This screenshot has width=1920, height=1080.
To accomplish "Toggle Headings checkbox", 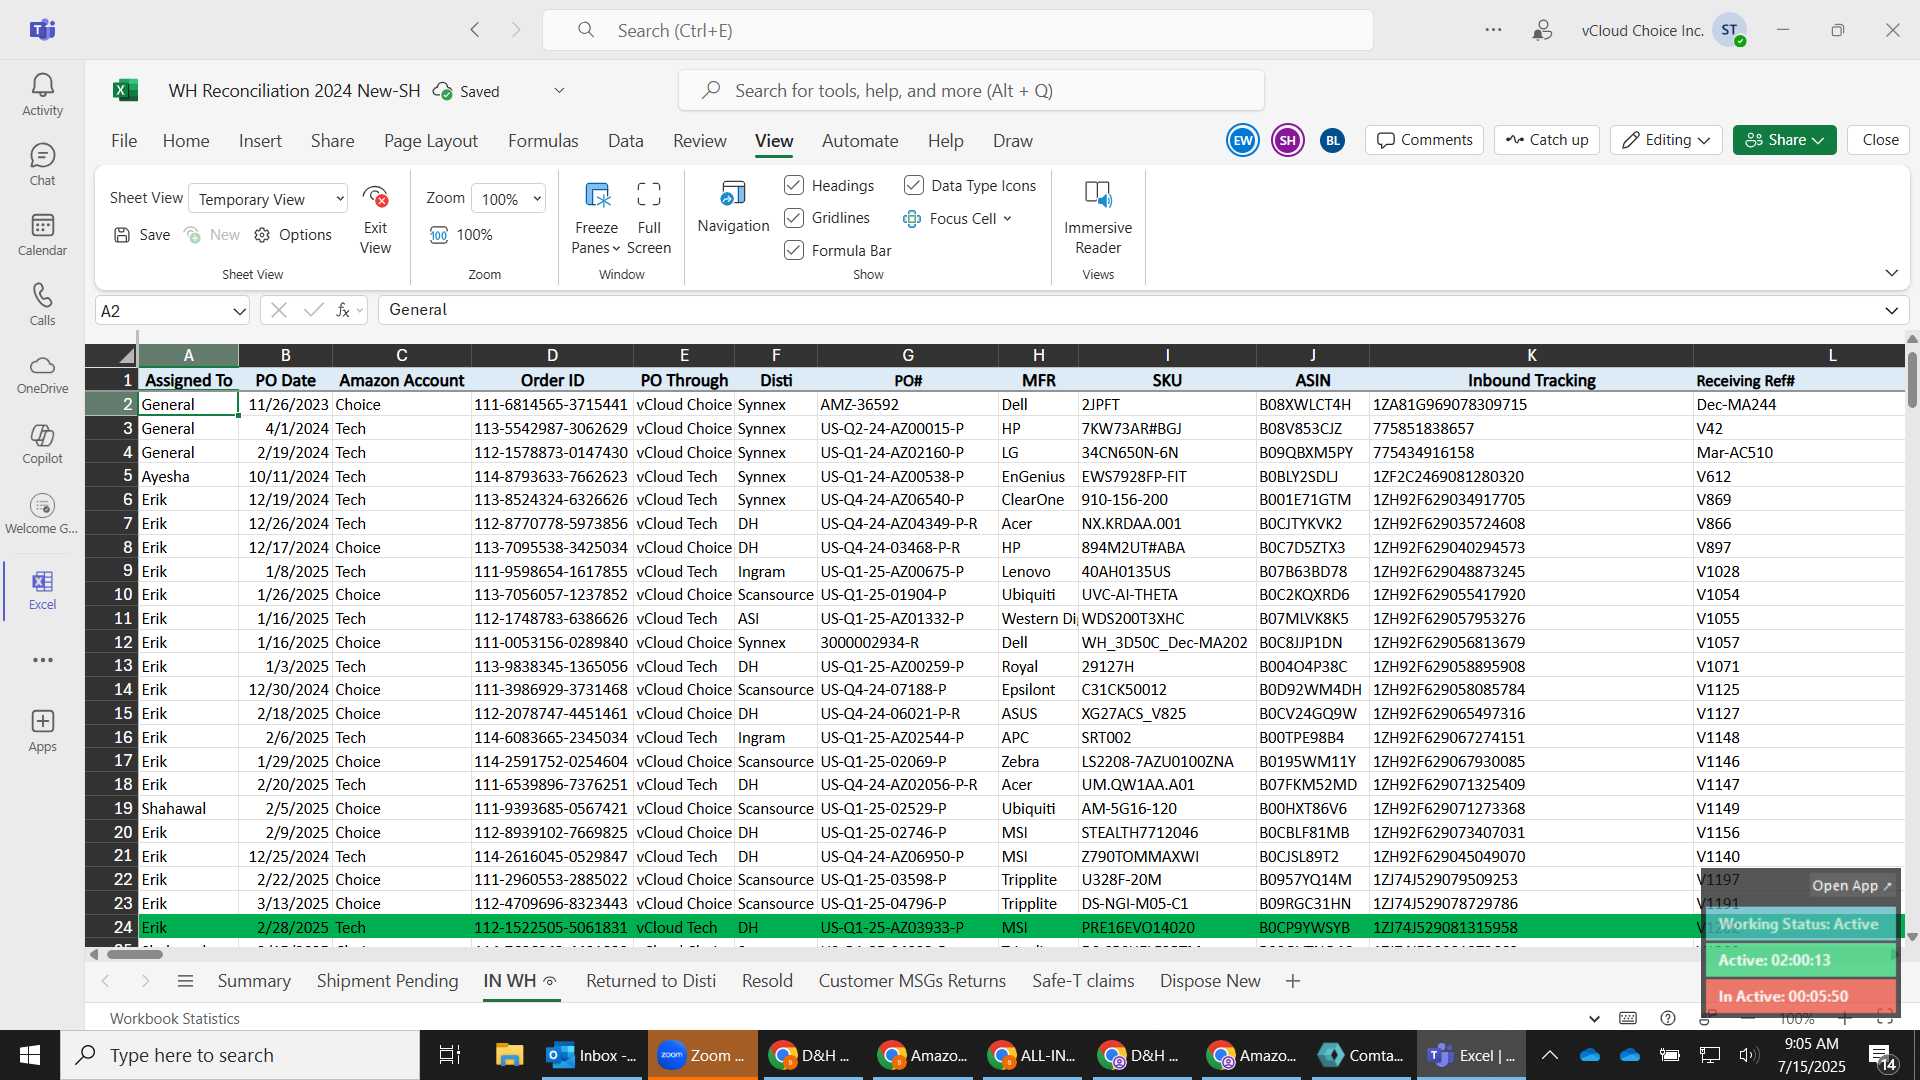I will pyautogui.click(x=794, y=185).
